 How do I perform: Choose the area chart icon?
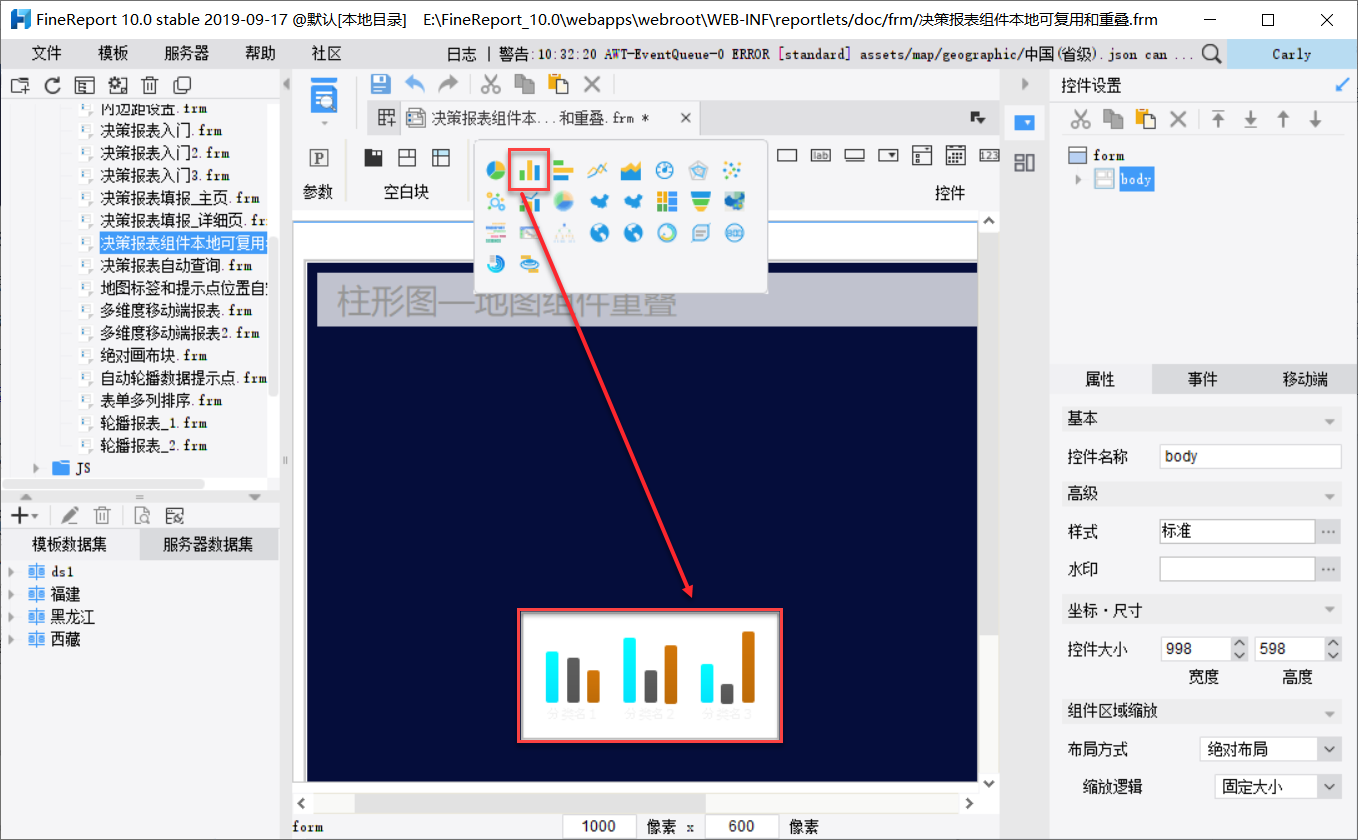631,170
